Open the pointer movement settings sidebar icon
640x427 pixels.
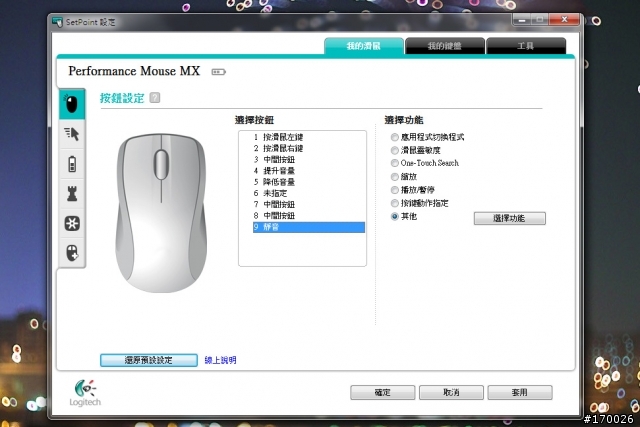point(72,134)
